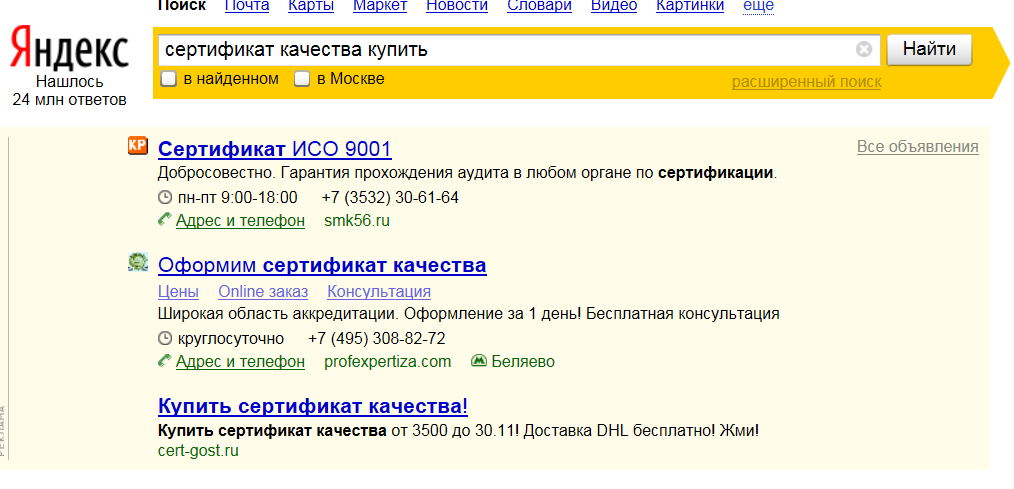Open Новости from the top navigation
Screen dimensions: 1014x489
pyautogui.click(x=457, y=6)
